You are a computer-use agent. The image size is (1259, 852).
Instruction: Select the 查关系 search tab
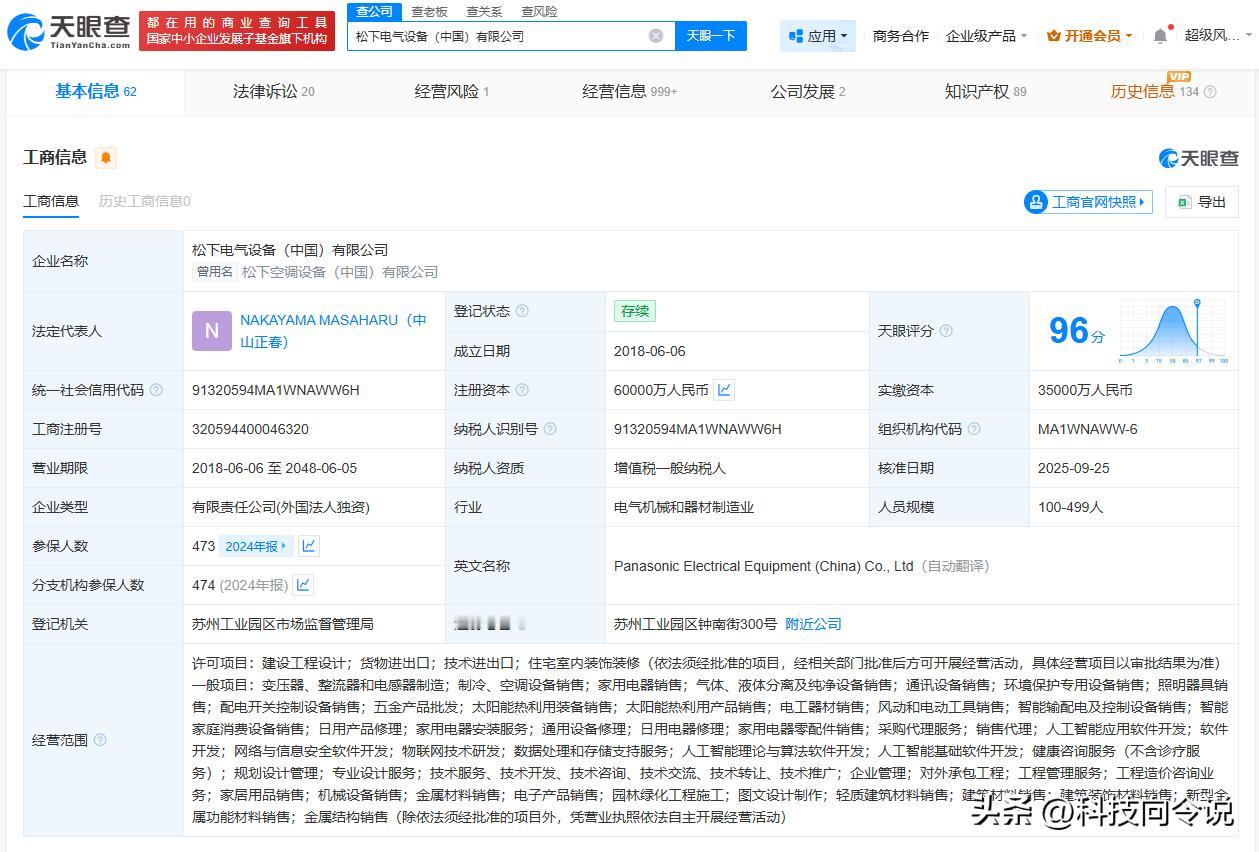coord(484,12)
